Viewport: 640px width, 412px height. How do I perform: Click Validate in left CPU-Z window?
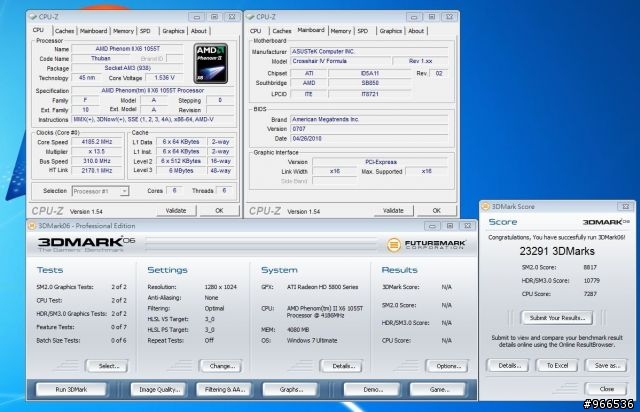[176, 211]
